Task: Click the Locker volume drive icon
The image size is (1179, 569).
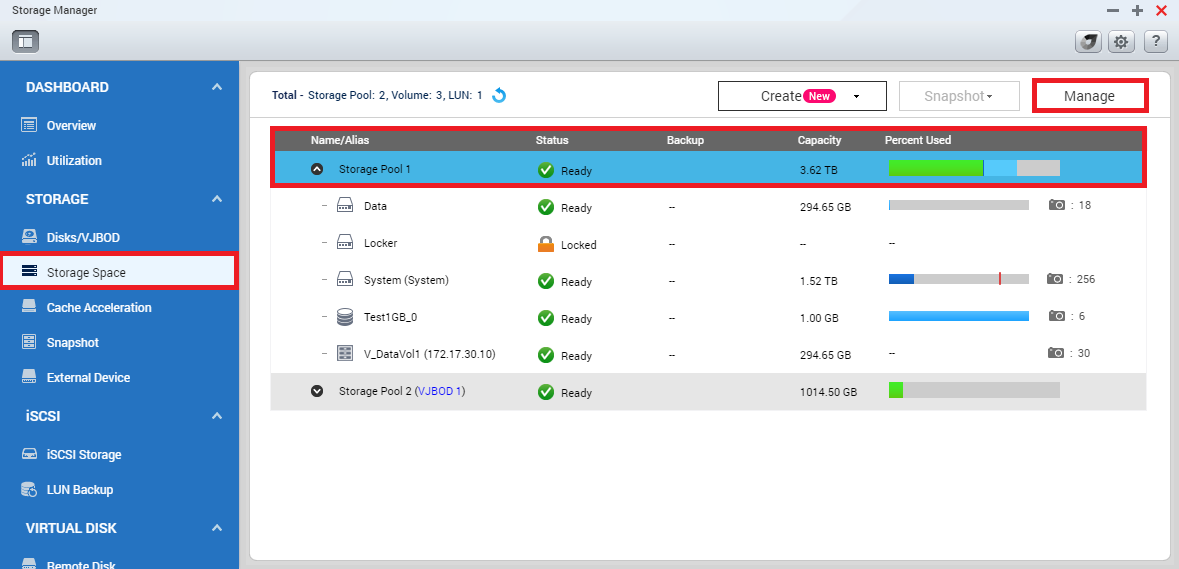Action: (x=344, y=242)
